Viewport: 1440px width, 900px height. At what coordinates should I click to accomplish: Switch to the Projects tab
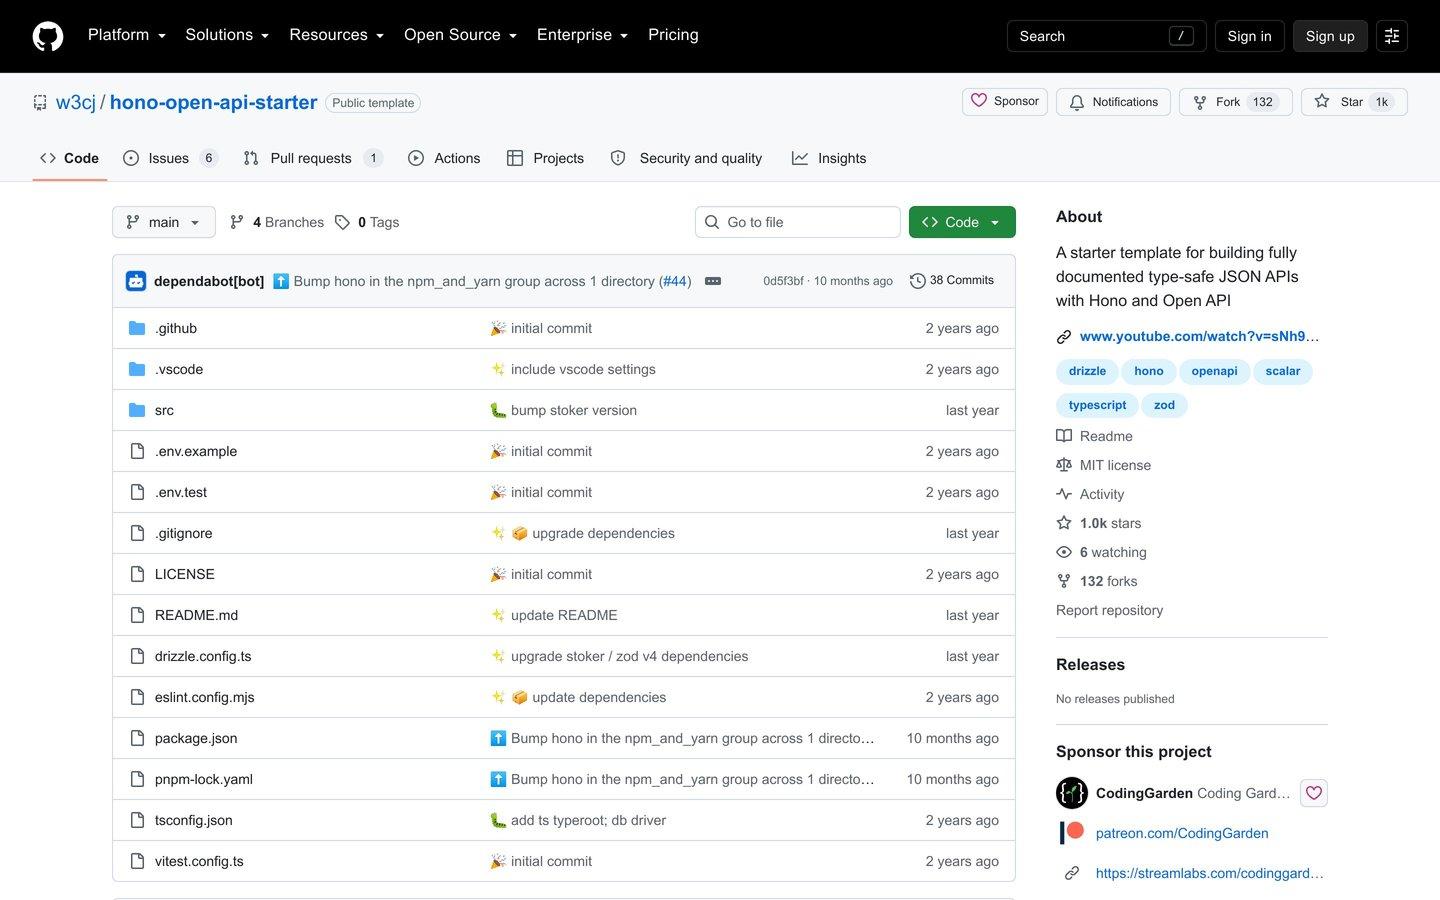pyautogui.click(x=545, y=158)
